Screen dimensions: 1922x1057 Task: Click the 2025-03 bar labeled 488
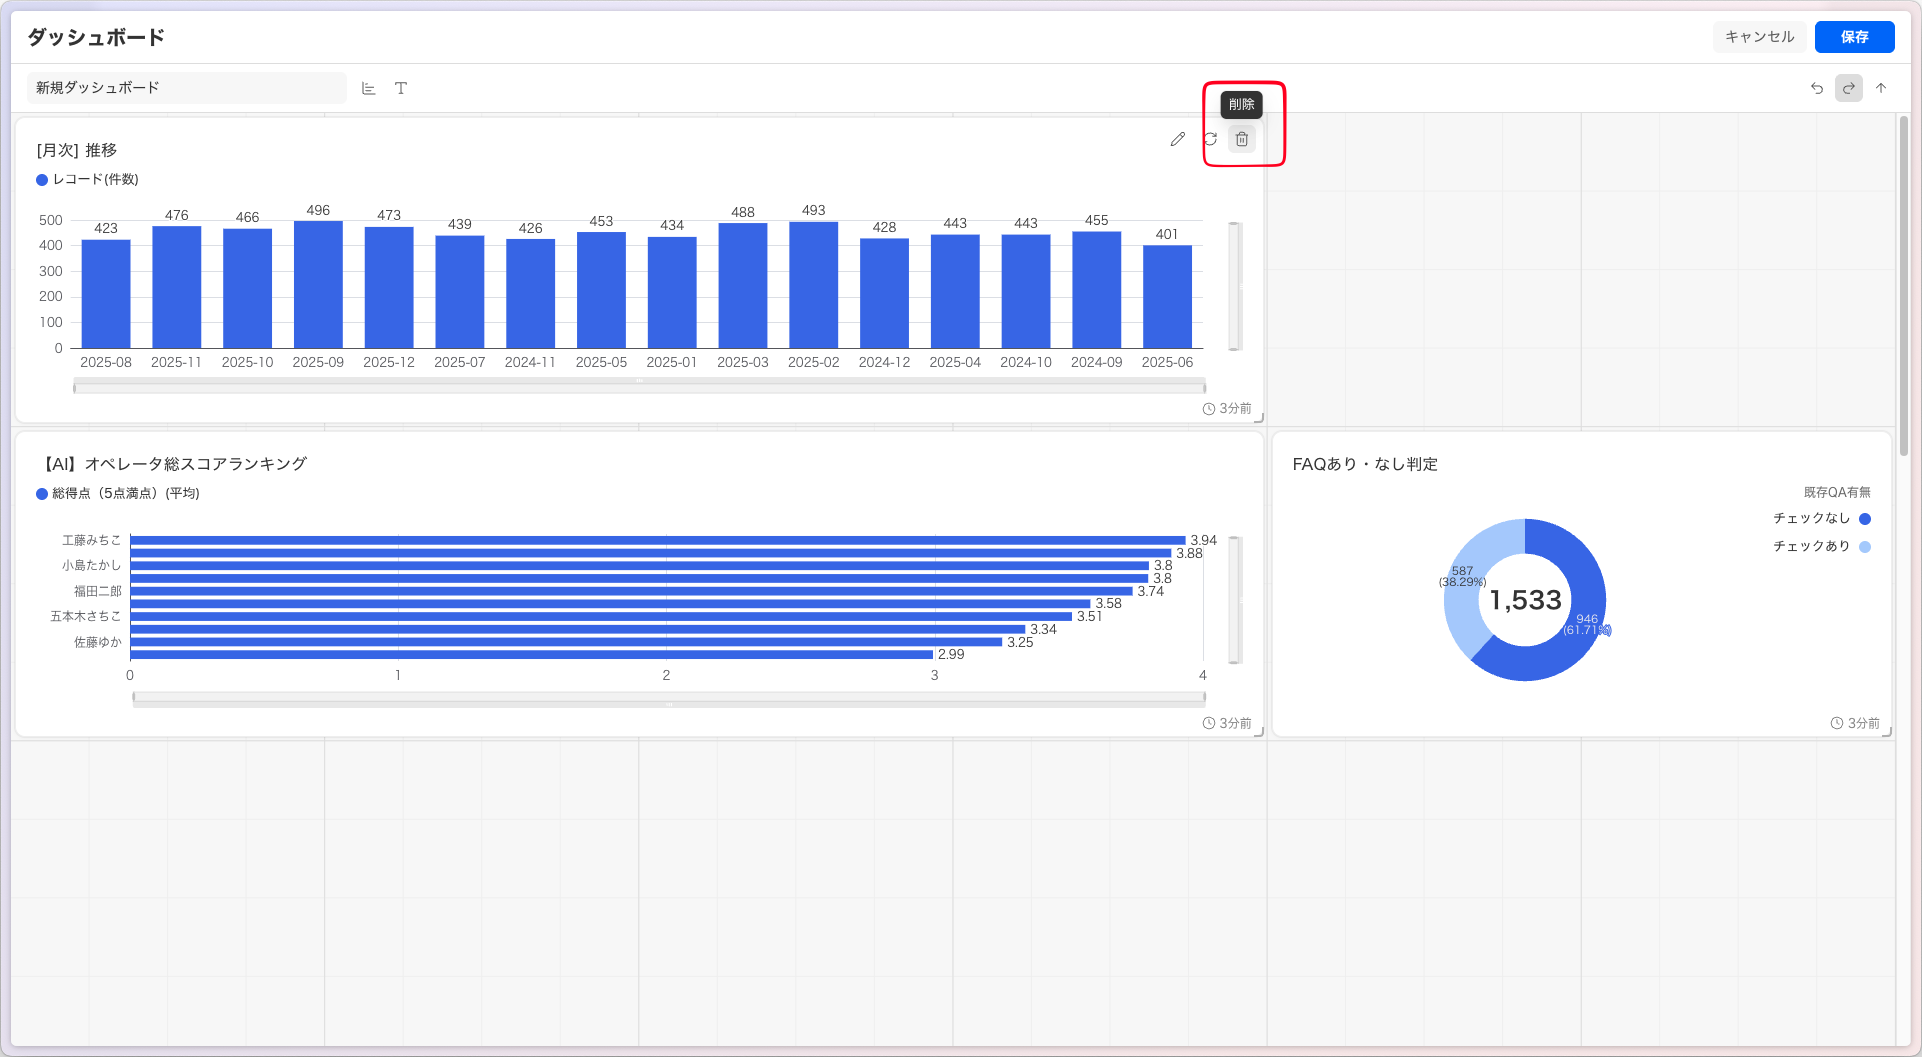pos(743,286)
